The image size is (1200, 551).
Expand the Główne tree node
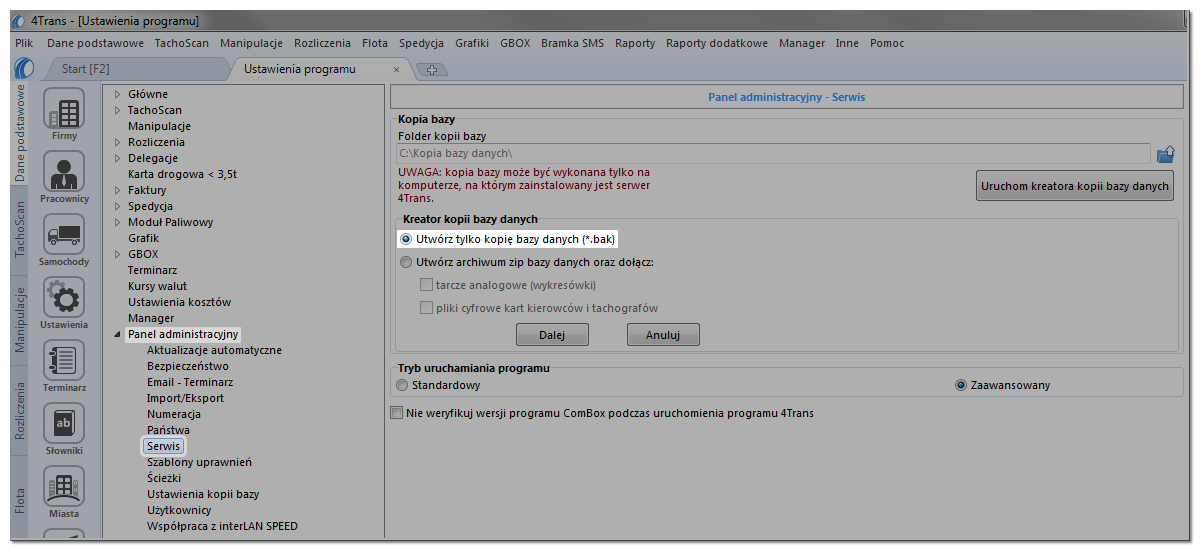click(118, 94)
